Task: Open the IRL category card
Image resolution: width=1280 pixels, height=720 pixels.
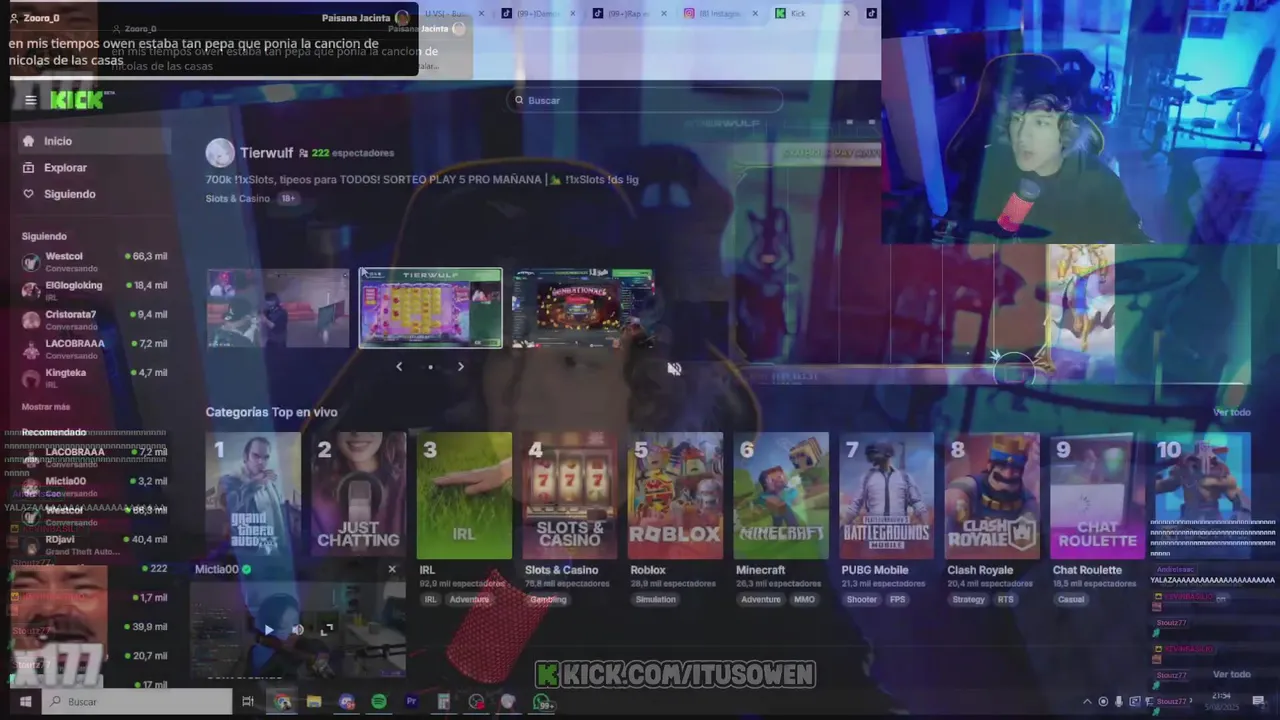Action: (x=464, y=496)
